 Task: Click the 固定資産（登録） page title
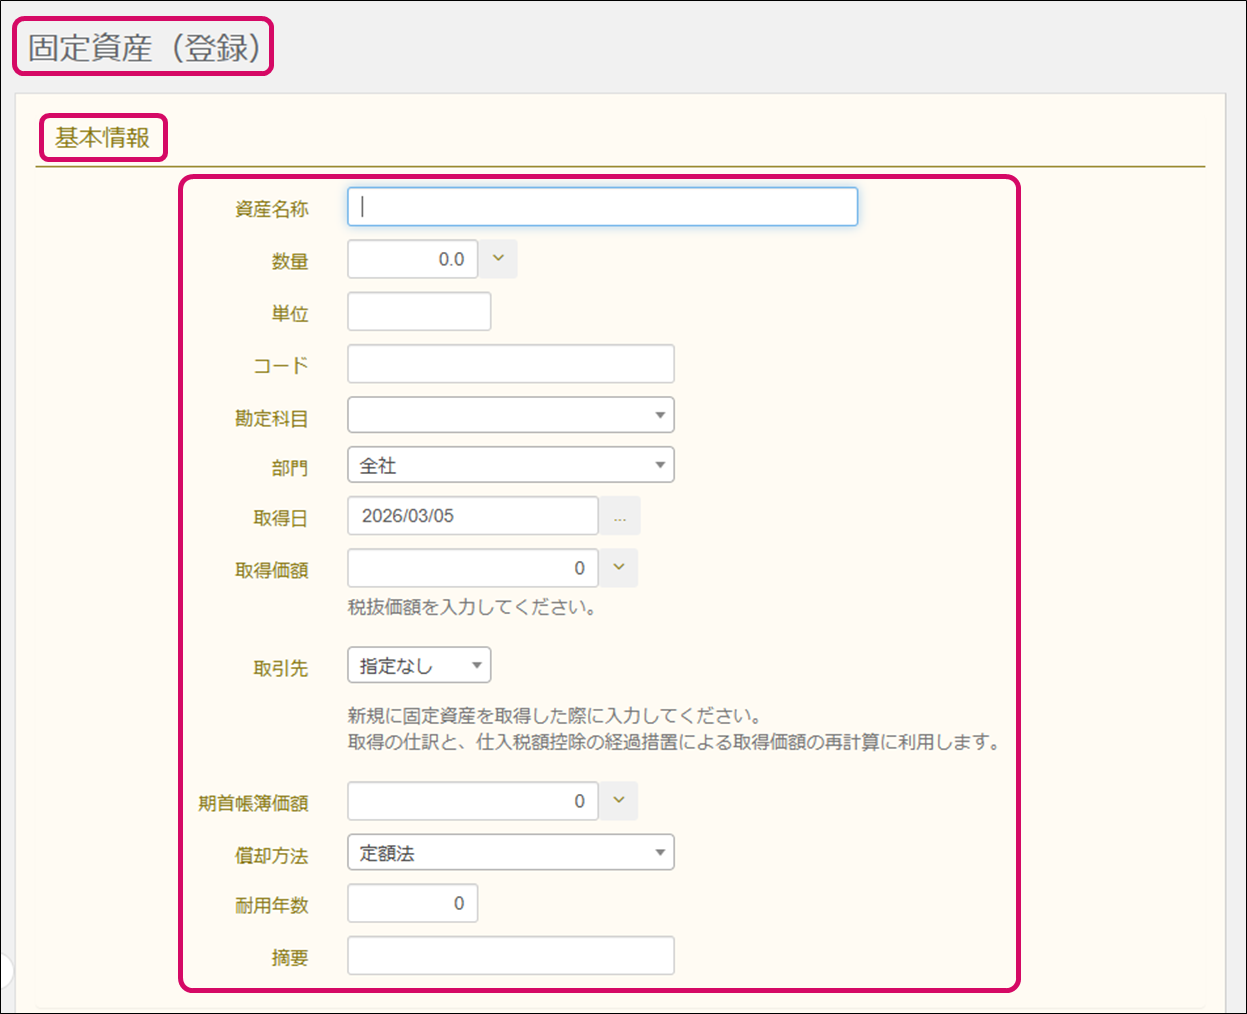pyautogui.click(x=144, y=47)
